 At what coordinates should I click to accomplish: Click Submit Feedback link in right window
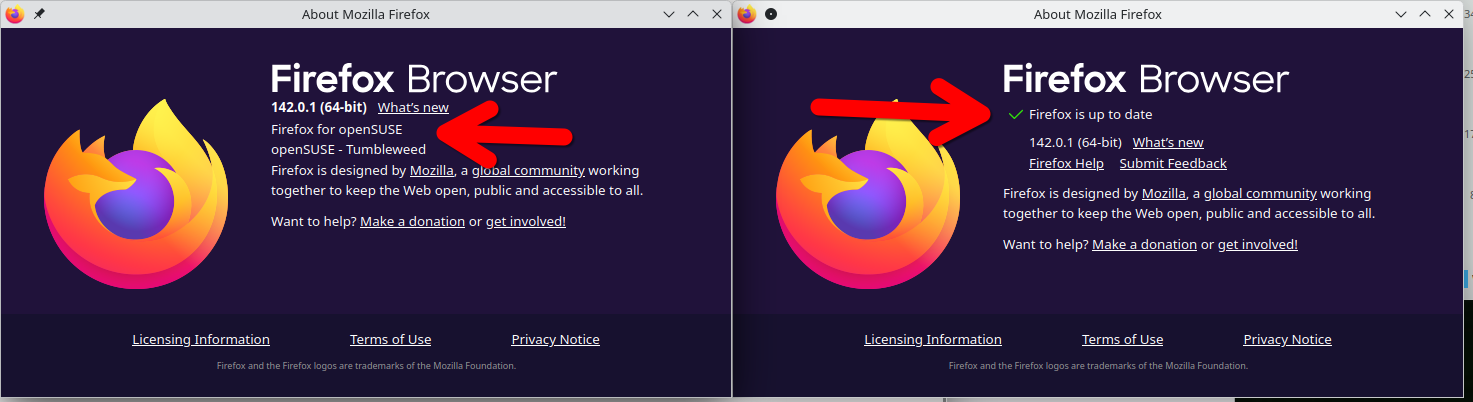click(x=1173, y=163)
